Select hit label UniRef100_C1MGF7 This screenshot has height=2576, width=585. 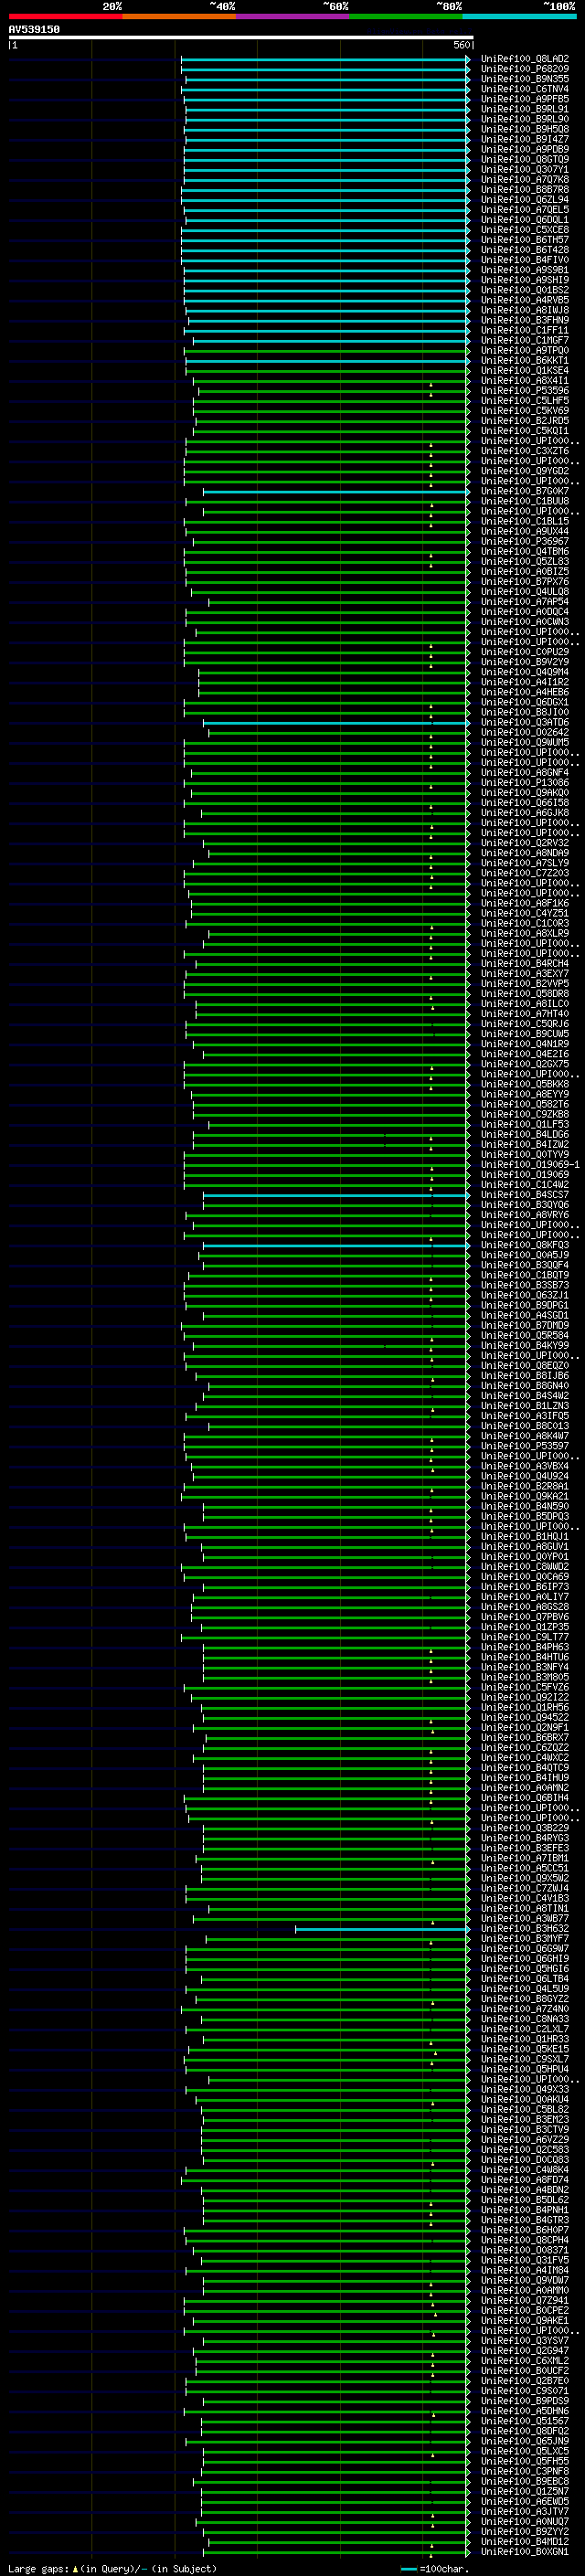pyautogui.click(x=524, y=340)
